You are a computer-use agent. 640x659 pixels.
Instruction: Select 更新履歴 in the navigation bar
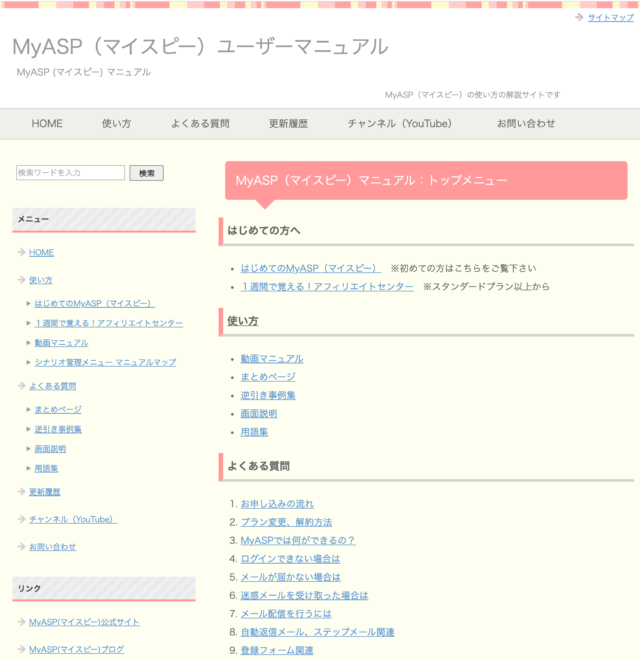[288, 124]
